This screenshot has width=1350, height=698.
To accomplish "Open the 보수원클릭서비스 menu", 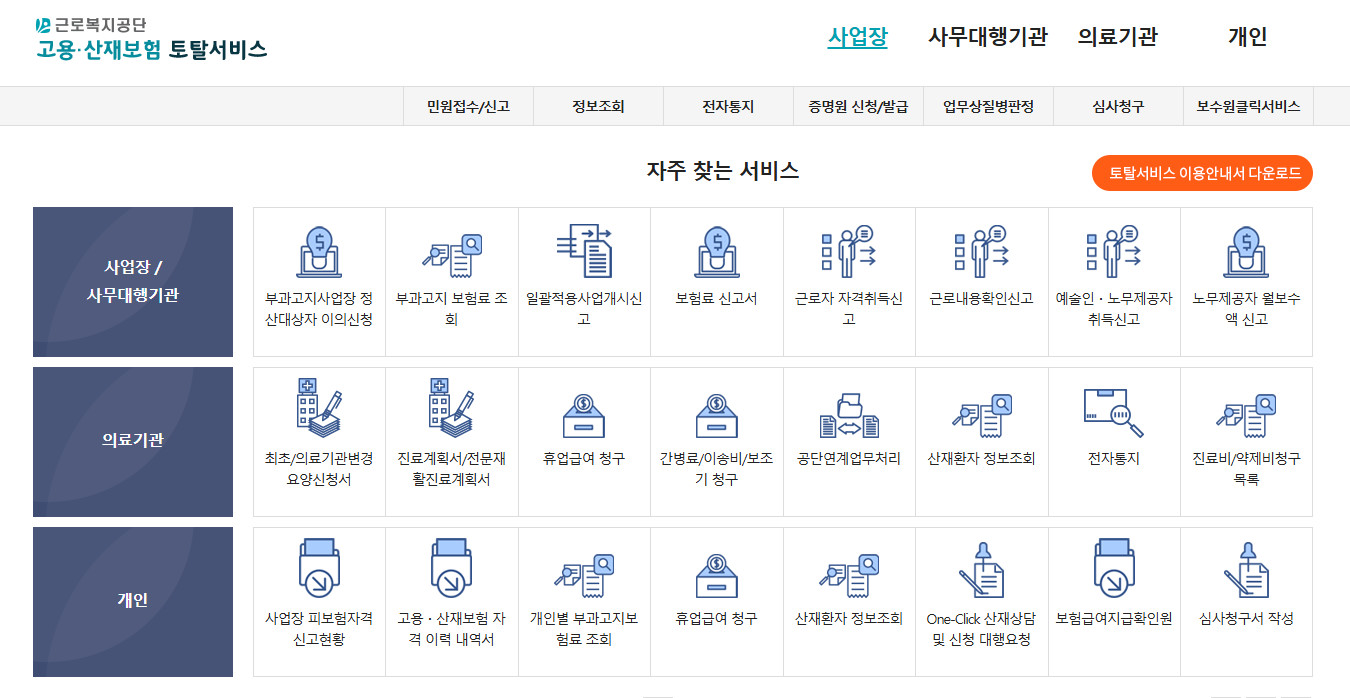I will (1248, 106).
